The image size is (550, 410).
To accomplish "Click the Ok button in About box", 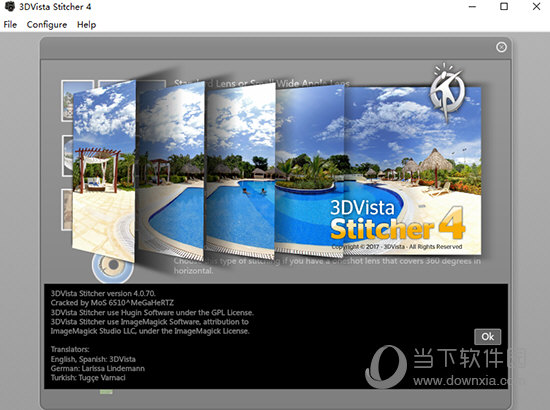I will (488, 337).
